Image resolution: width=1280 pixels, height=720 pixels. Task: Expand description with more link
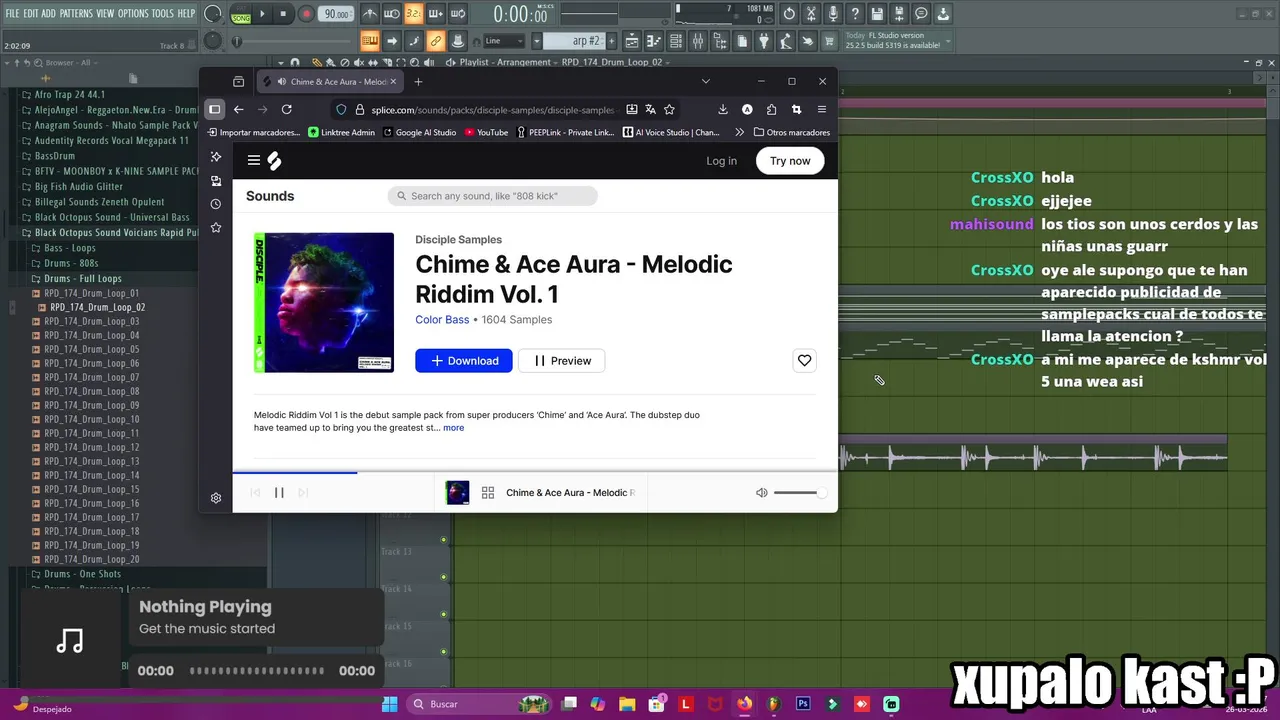pos(453,428)
